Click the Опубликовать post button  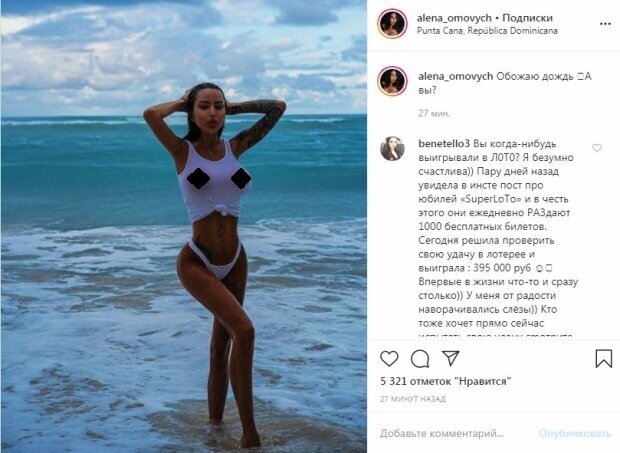pos(575,434)
